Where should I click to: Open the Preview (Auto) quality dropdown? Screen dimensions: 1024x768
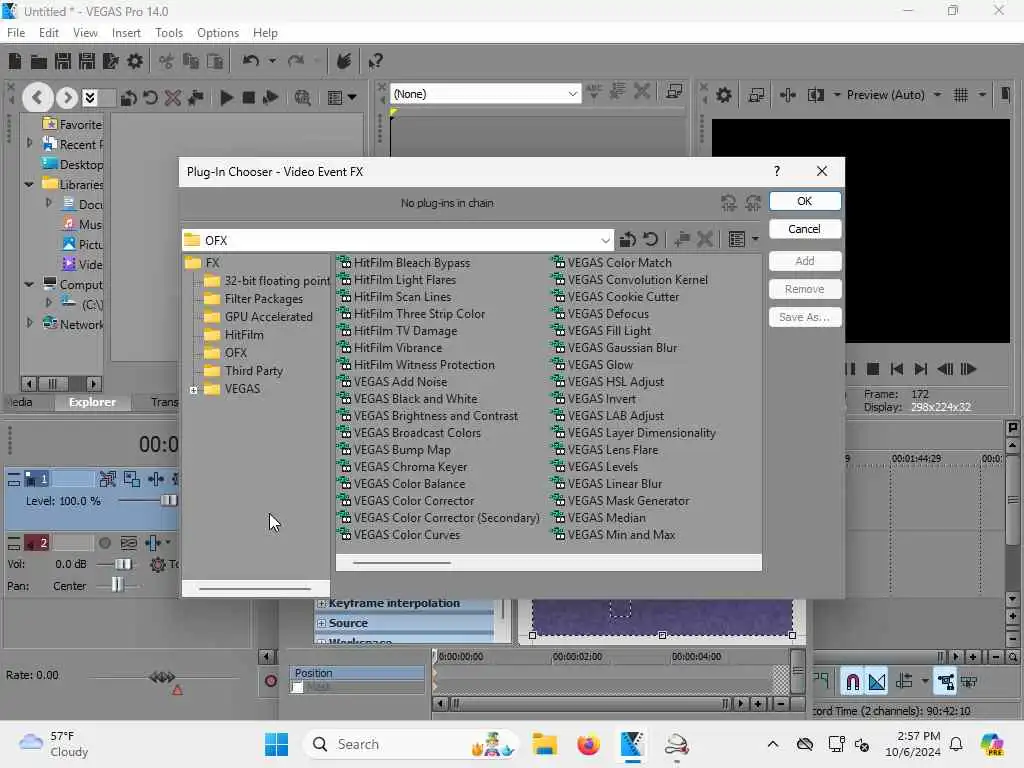[937, 95]
